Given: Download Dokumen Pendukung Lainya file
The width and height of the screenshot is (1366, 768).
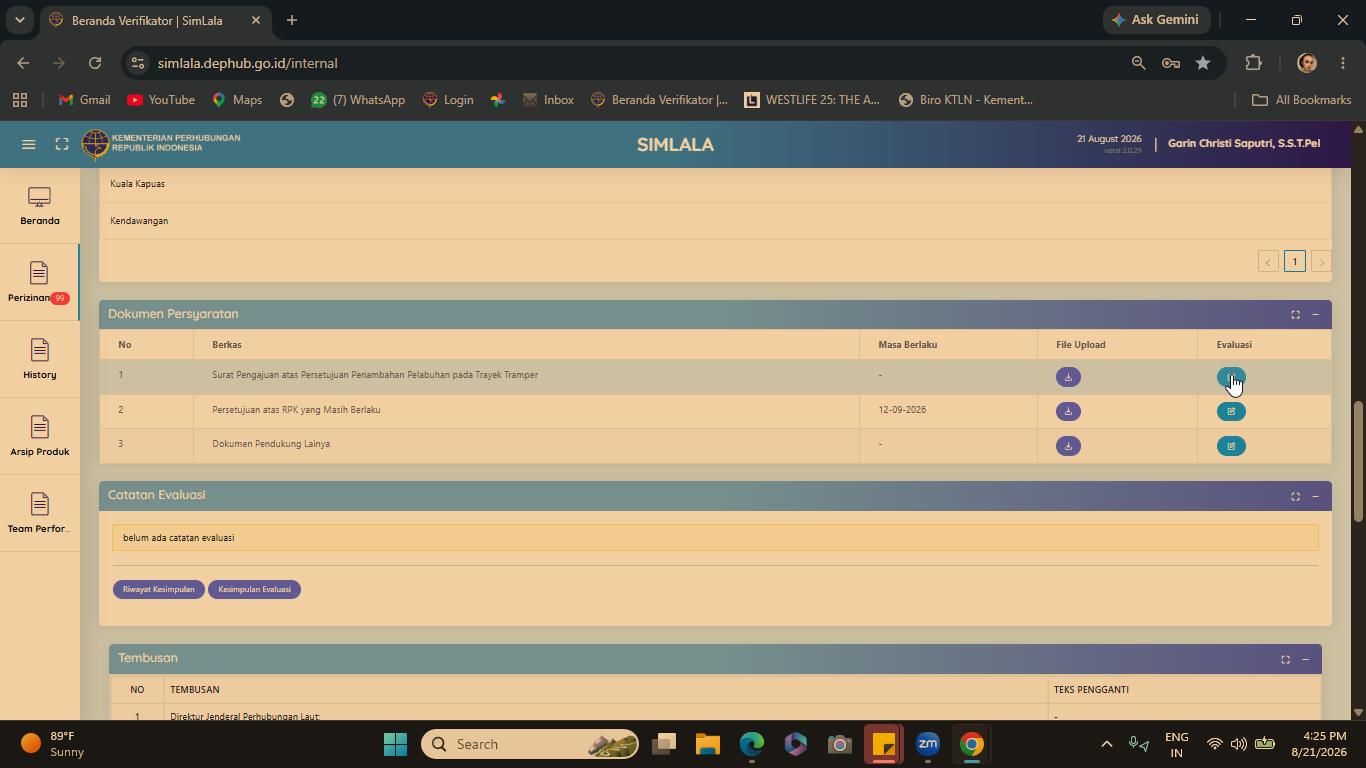Looking at the screenshot, I should [1068, 446].
